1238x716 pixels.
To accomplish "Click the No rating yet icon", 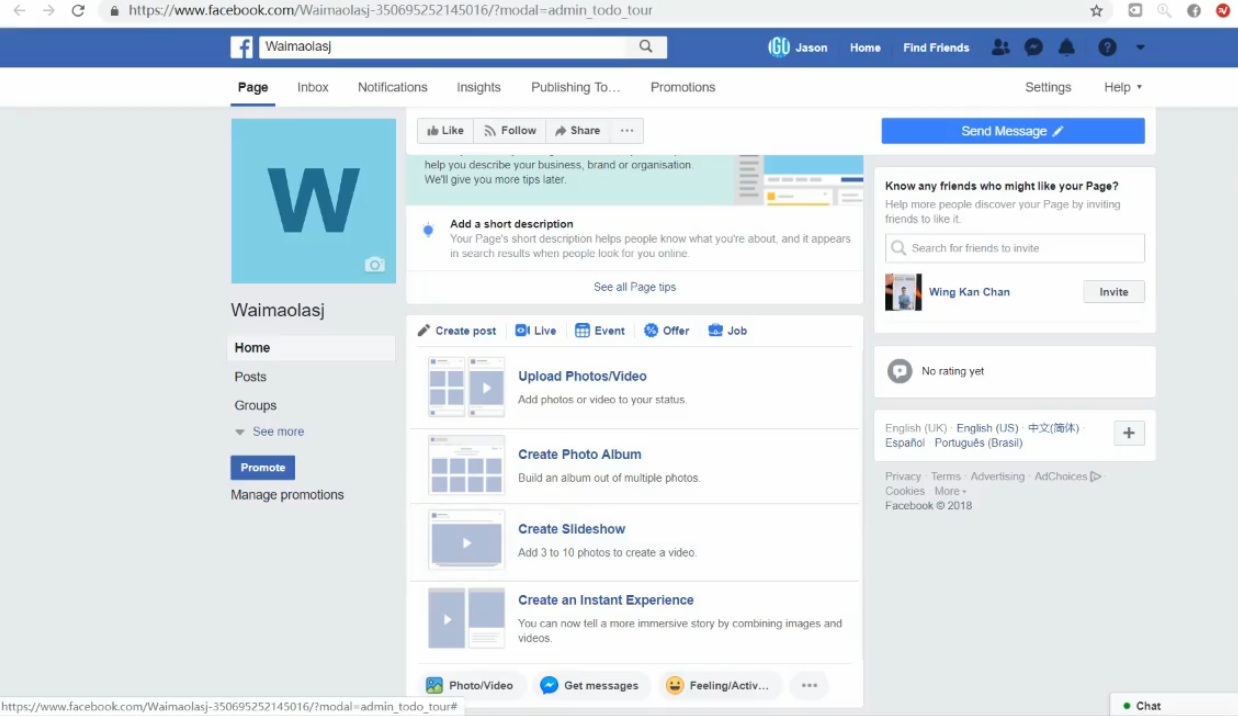I will tap(900, 371).
